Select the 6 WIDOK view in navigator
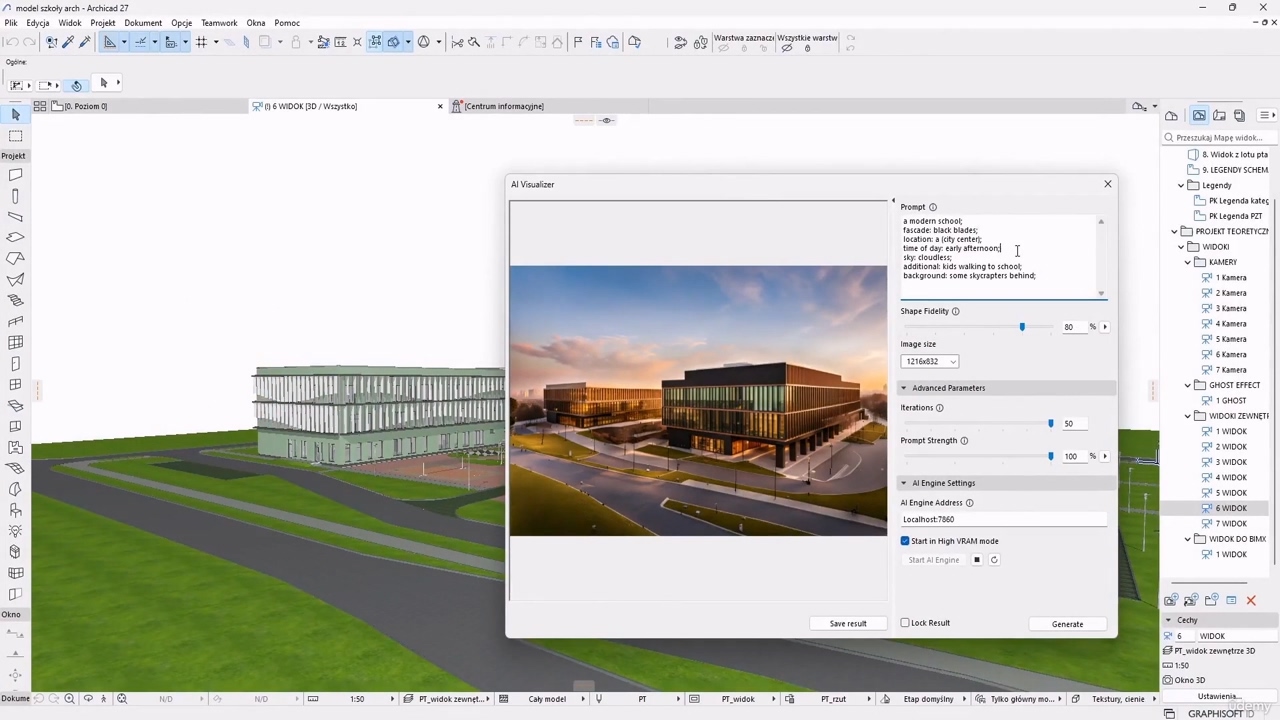 [1230, 508]
